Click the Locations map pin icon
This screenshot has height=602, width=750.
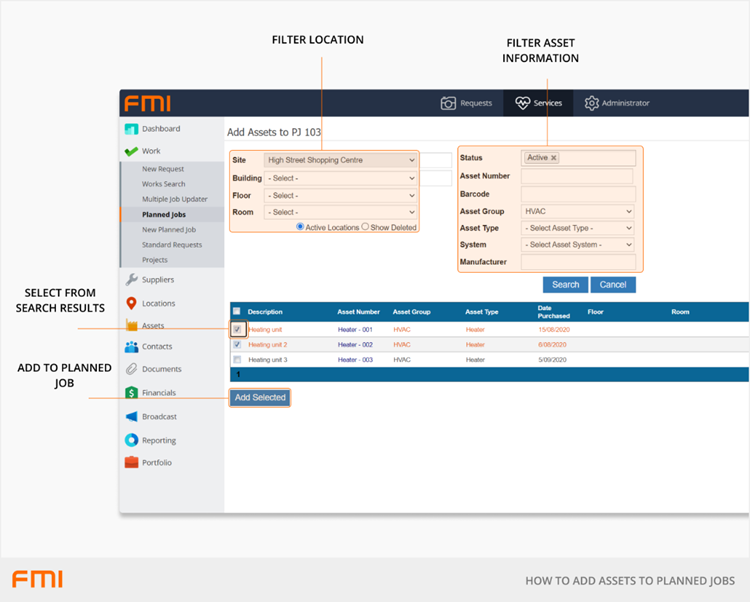131,303
